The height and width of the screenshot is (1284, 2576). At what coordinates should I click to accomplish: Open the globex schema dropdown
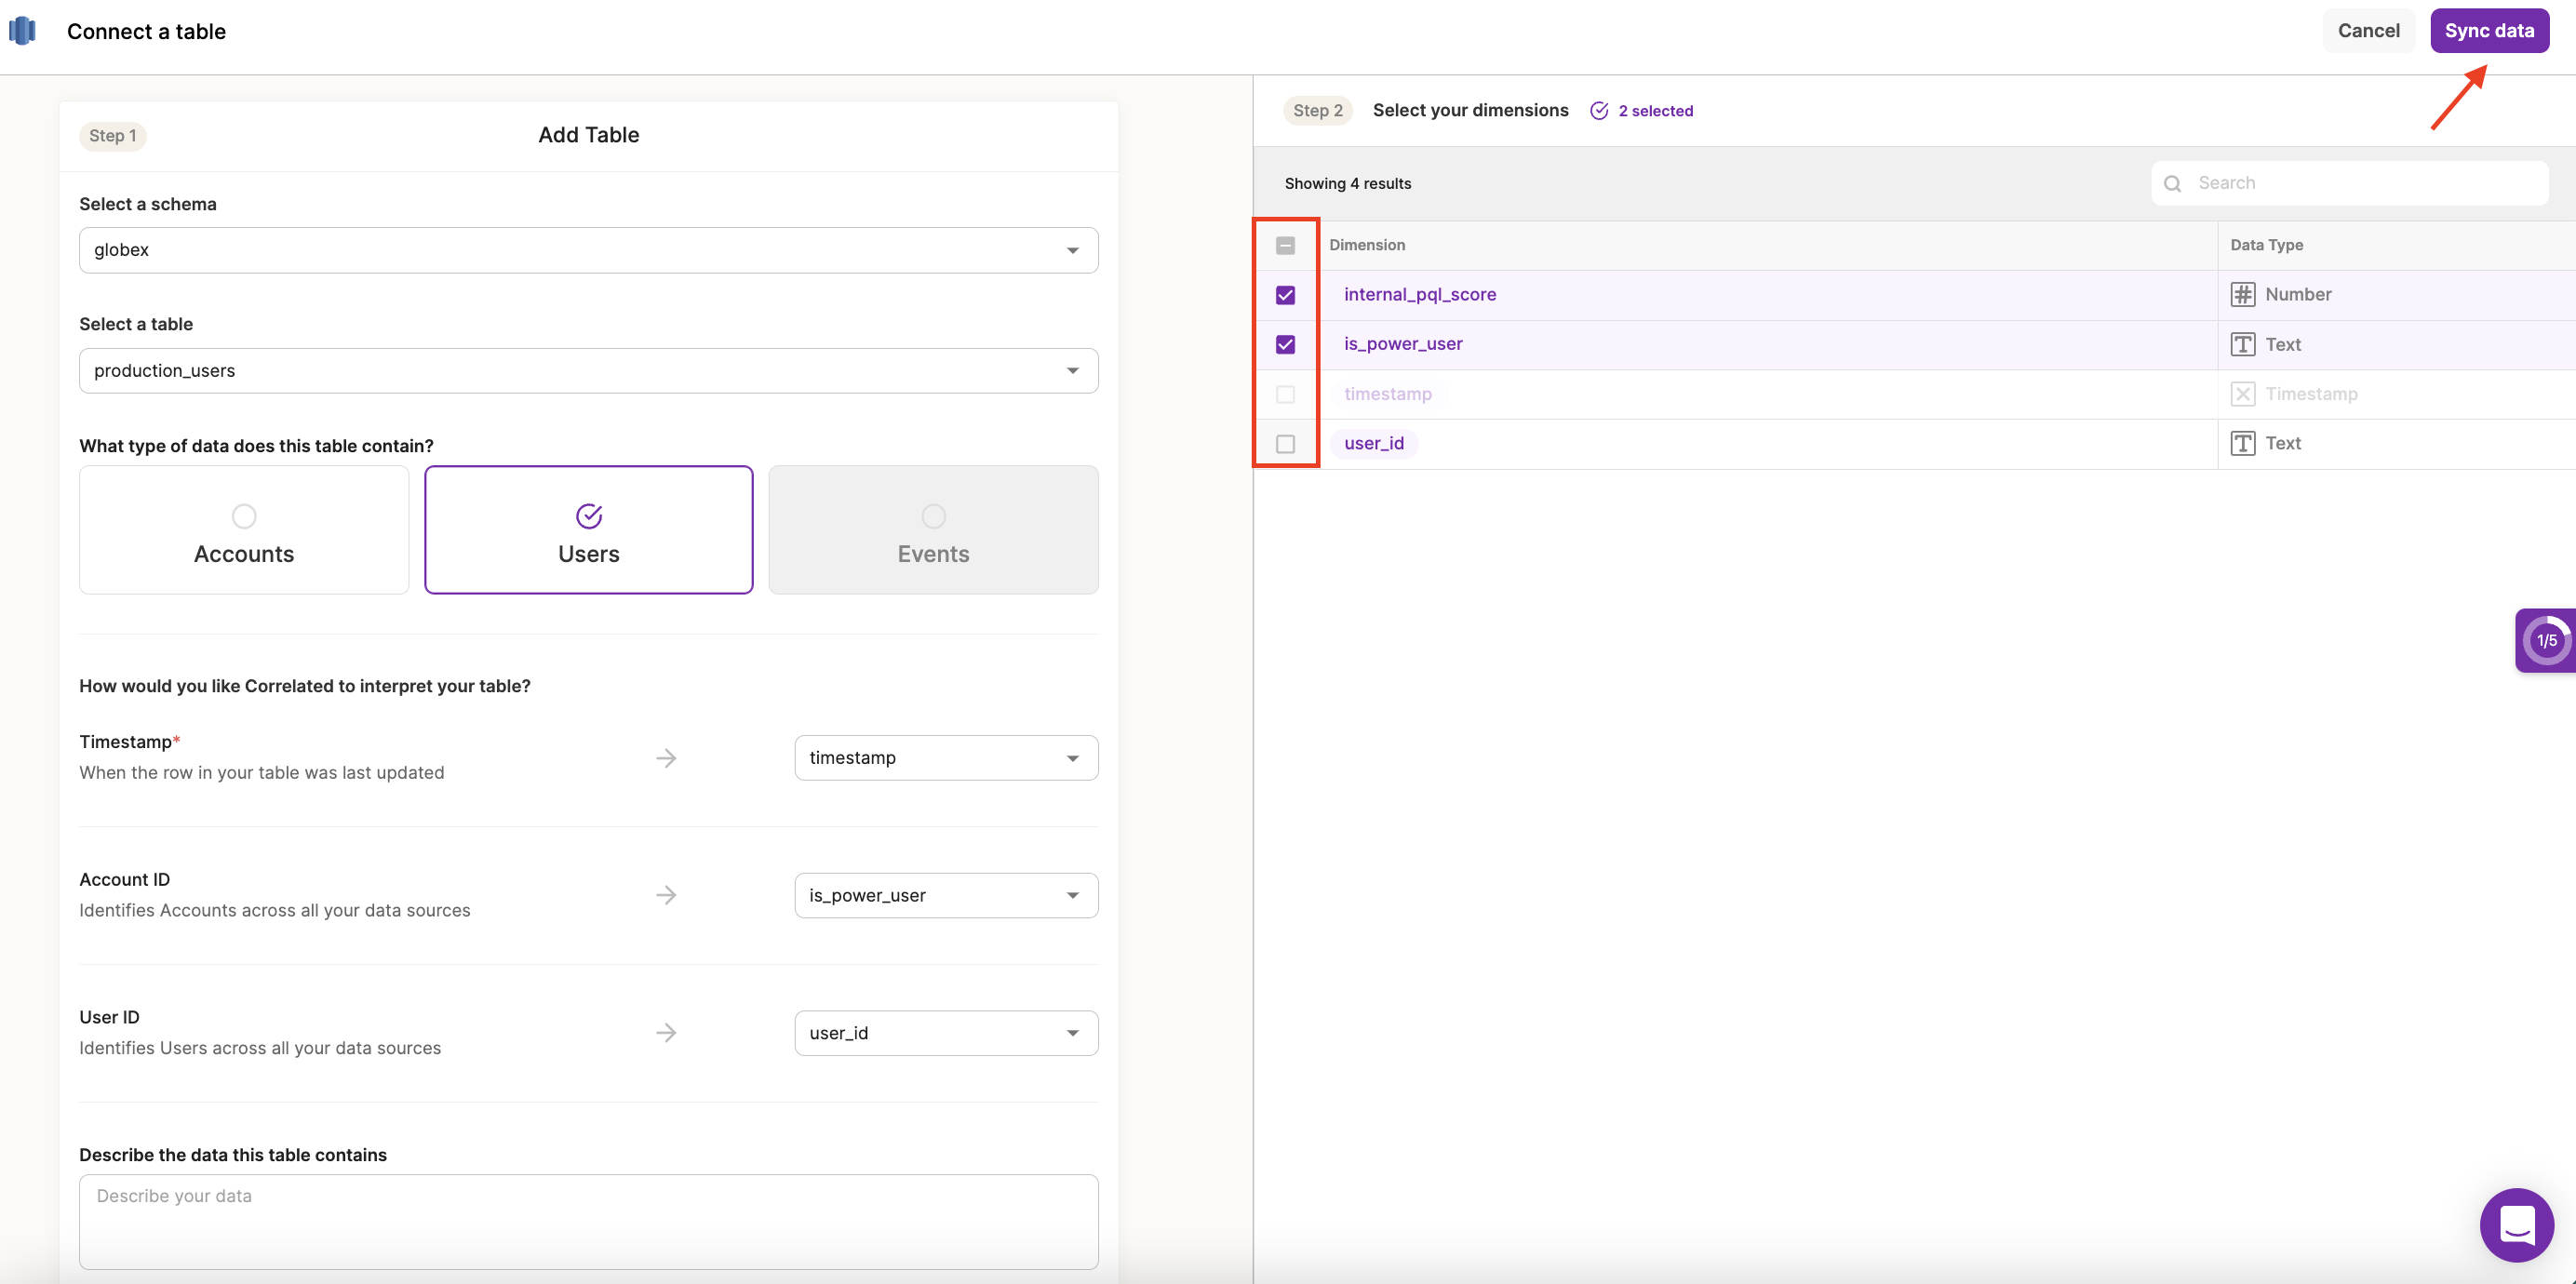(588, 250)
